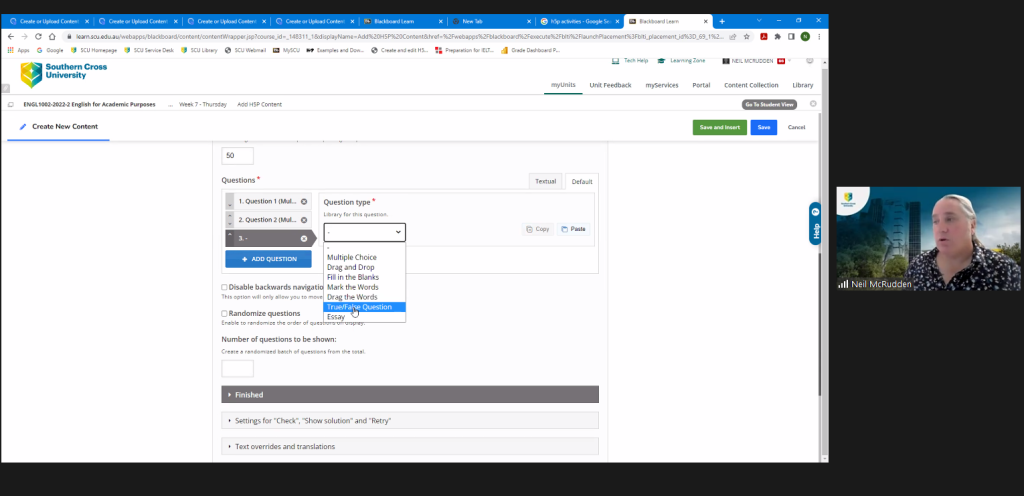This screenshot has height=496, width=1024.
Task: Open the Library navigation tab
Action: (803, 85)
